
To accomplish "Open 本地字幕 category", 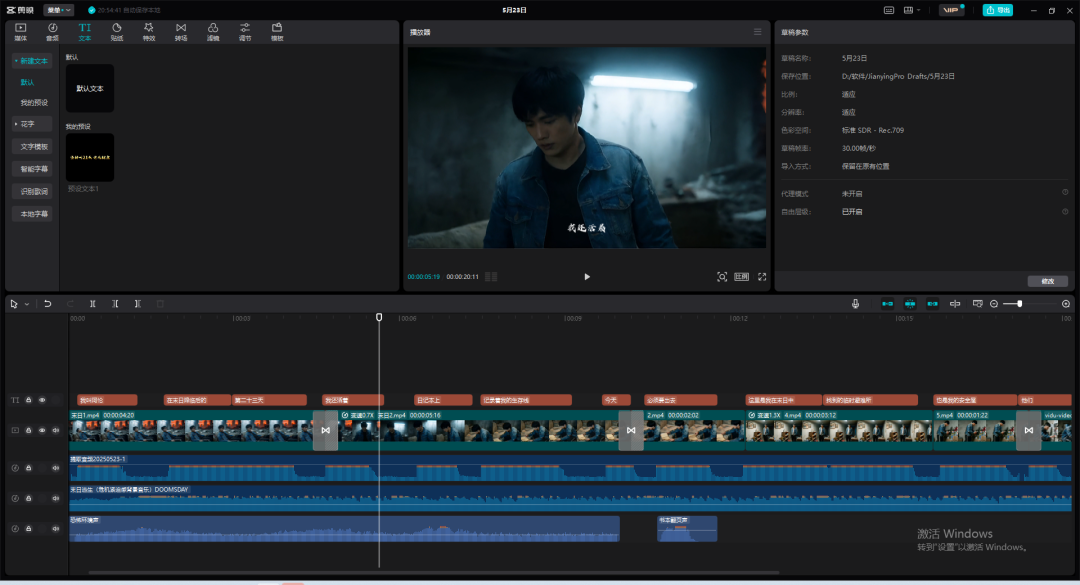I will tap(32, 214).
